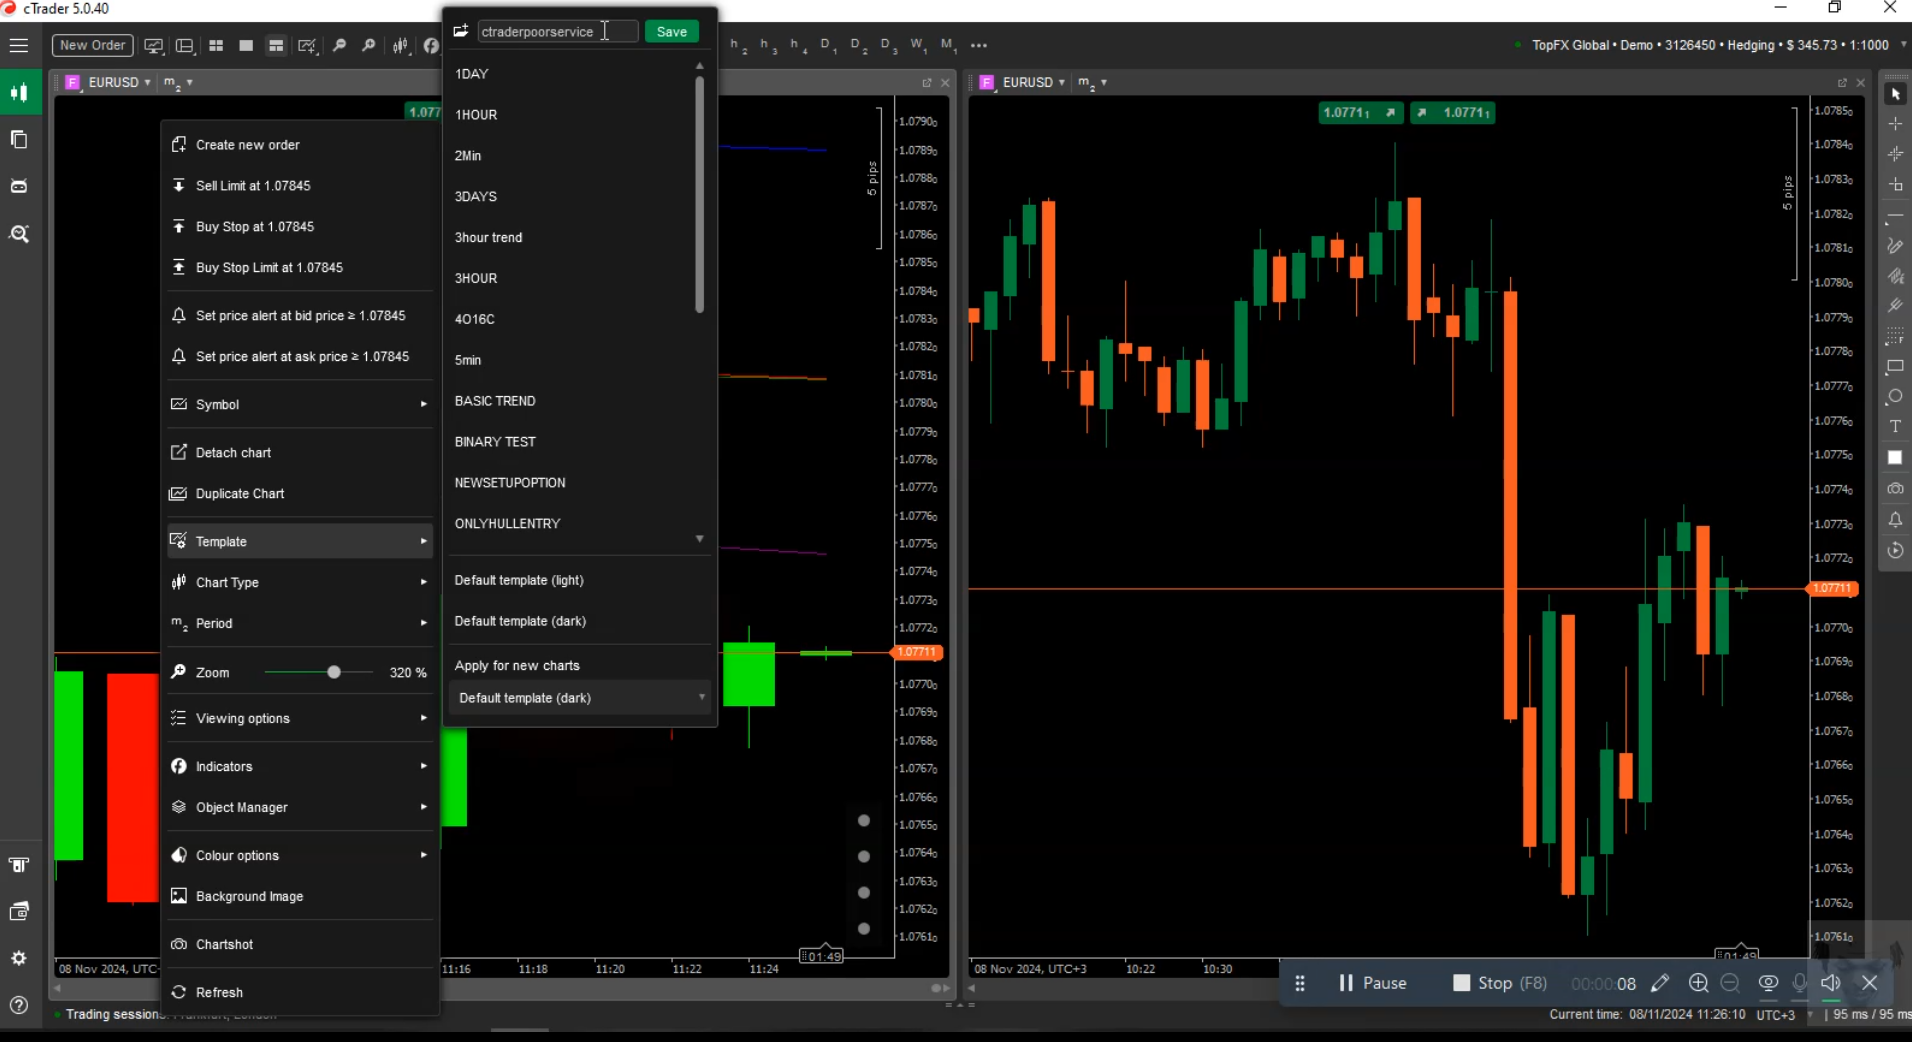Screen dimensions: 1912x1042
Task: Select the rectangle shape tool
Action: pyautogui.click(x=1895, y=367)
